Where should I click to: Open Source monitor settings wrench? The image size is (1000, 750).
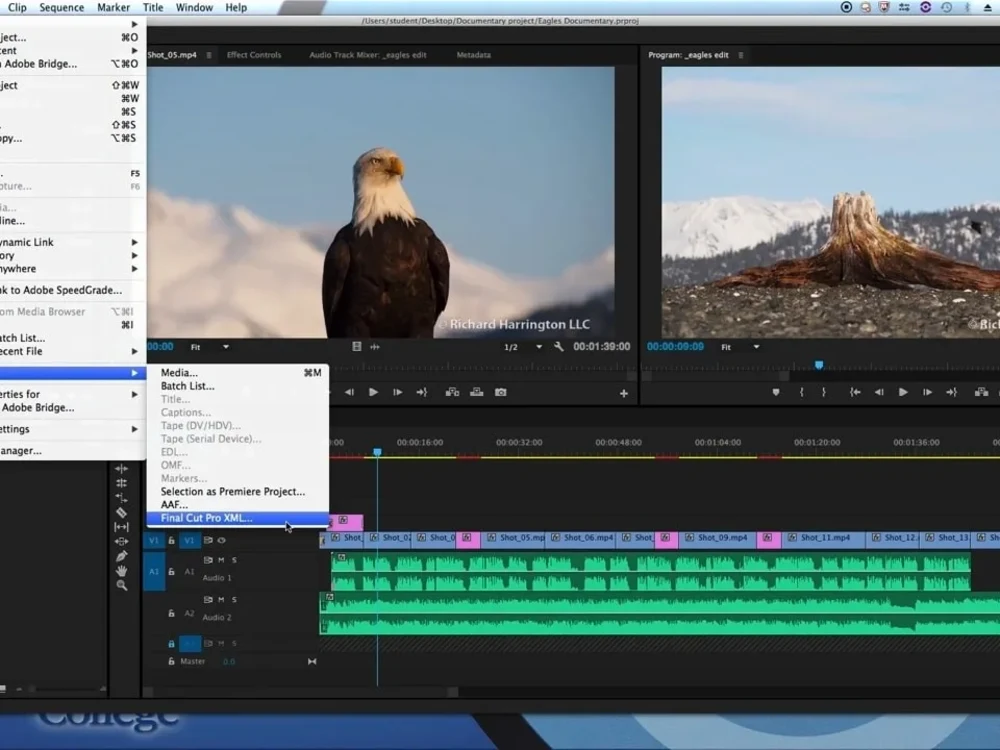[x=559, y=347]
